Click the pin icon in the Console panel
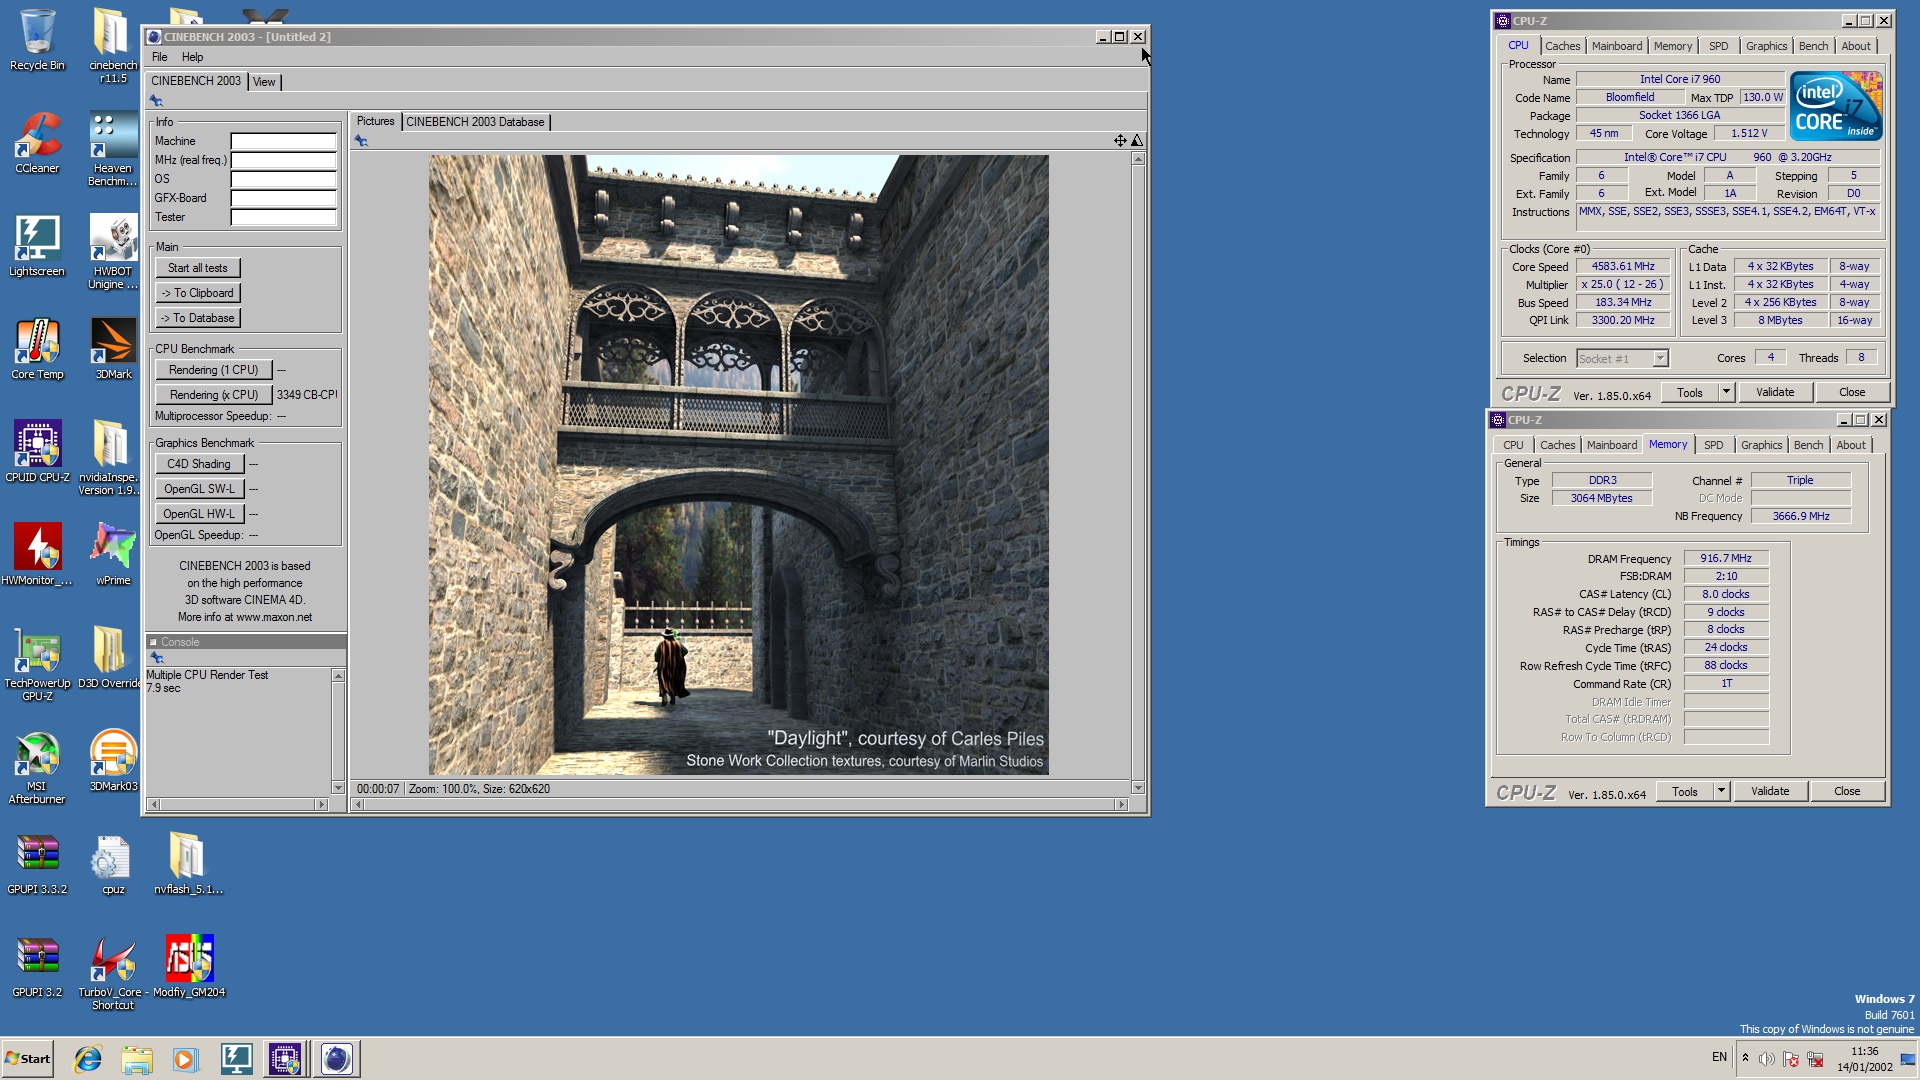This screenshot has width=1920, height=1080. pyautogui.click(x=157, y=657)
